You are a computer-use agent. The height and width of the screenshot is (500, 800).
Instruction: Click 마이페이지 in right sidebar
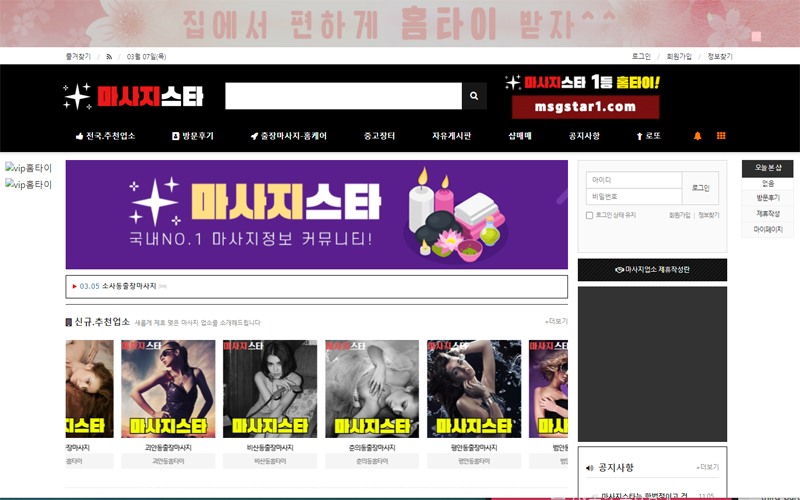767,230
